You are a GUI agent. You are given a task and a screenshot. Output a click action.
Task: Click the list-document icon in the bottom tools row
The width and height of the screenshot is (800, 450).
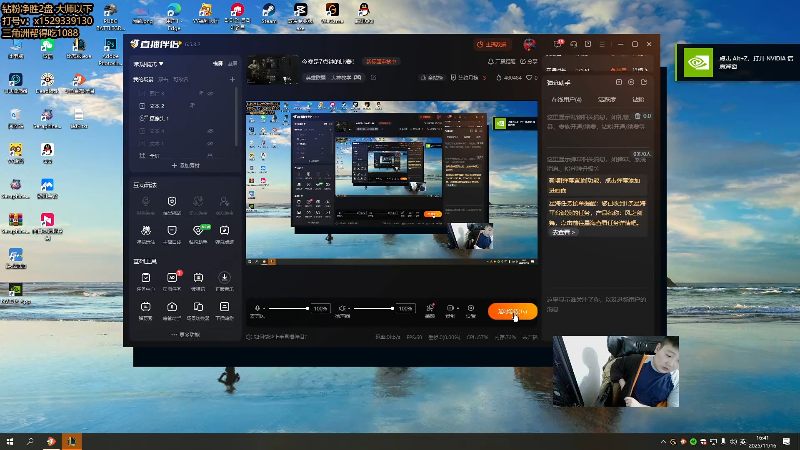point(224,307)
